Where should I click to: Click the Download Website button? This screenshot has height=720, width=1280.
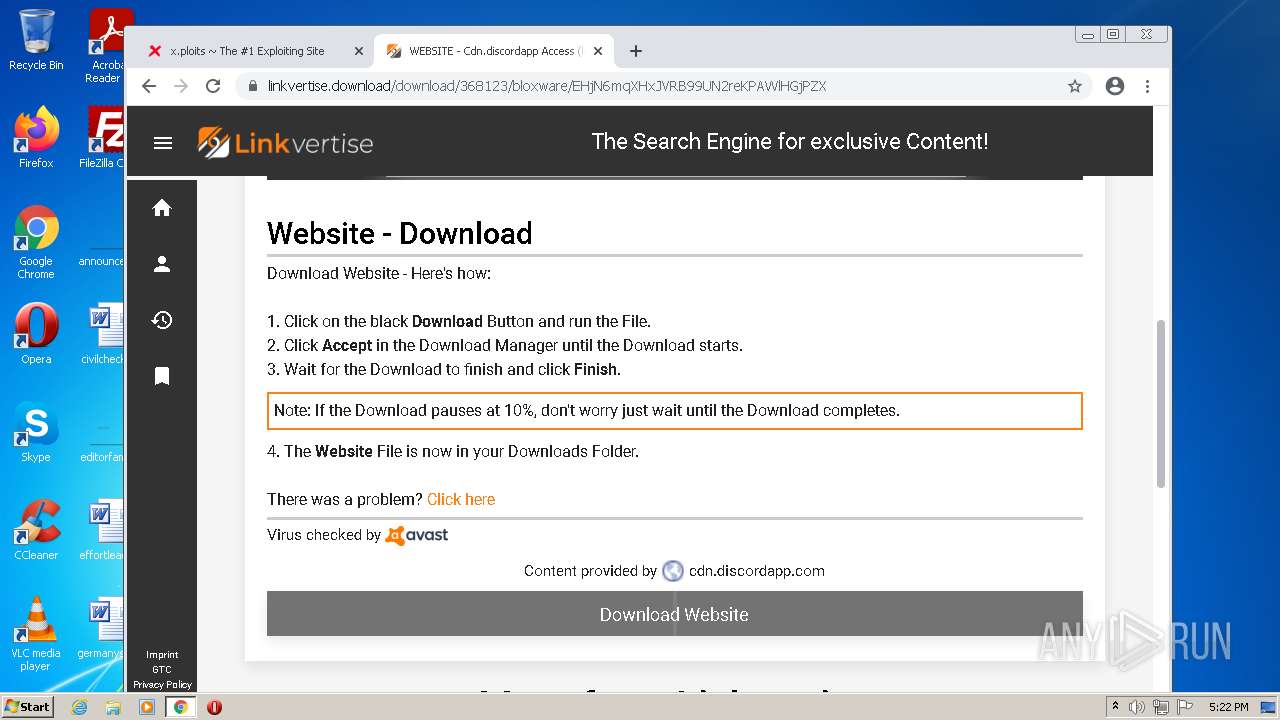[674, 614]
